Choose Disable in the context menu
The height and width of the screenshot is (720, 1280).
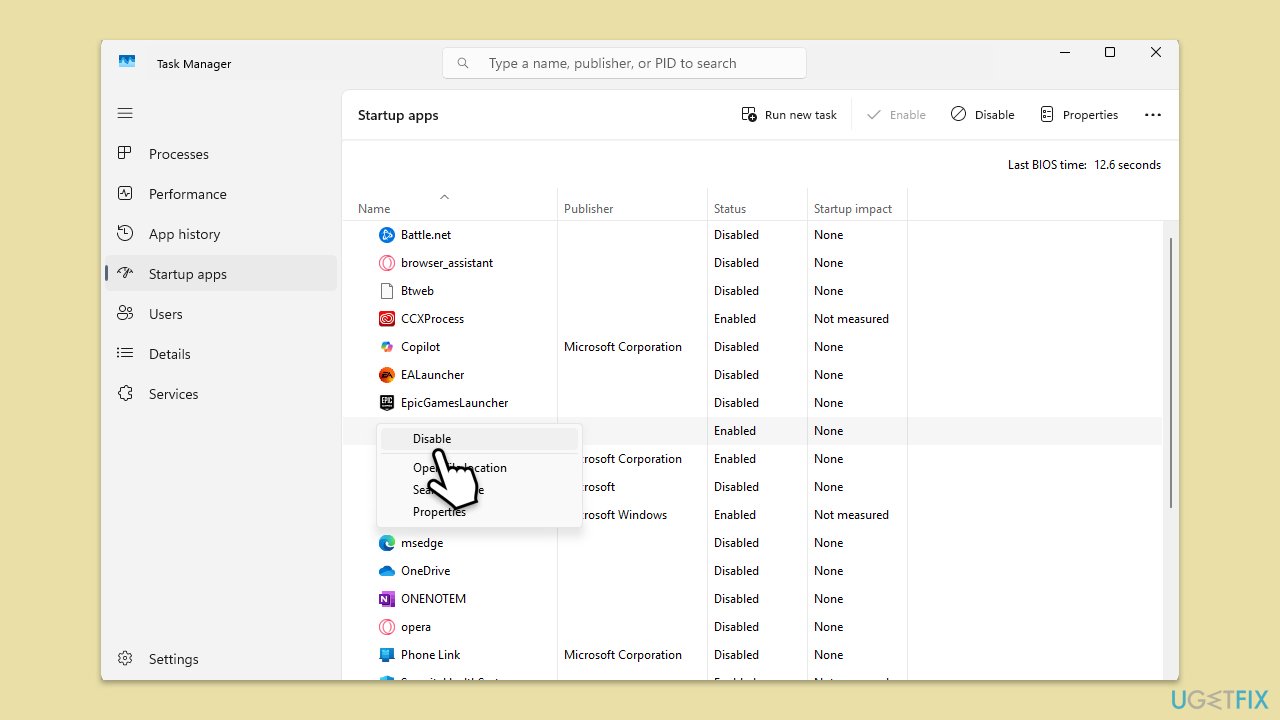click(432, 439)
